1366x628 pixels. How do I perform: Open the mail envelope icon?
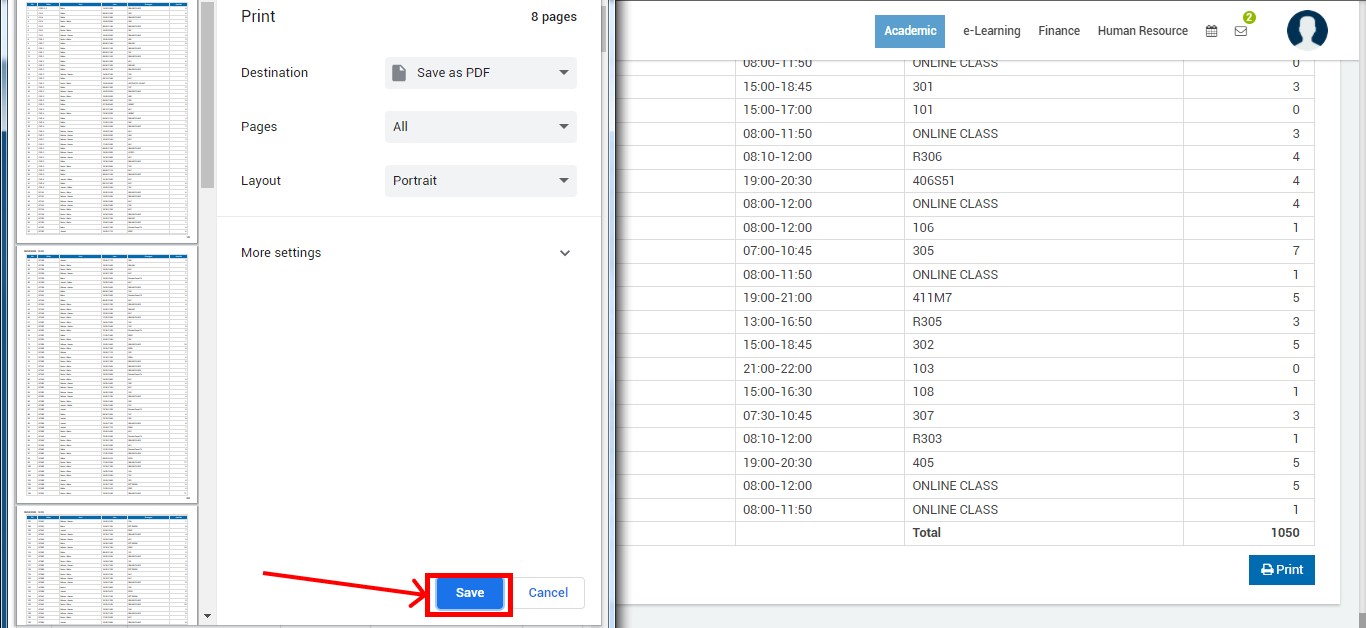coord(1241,31)
